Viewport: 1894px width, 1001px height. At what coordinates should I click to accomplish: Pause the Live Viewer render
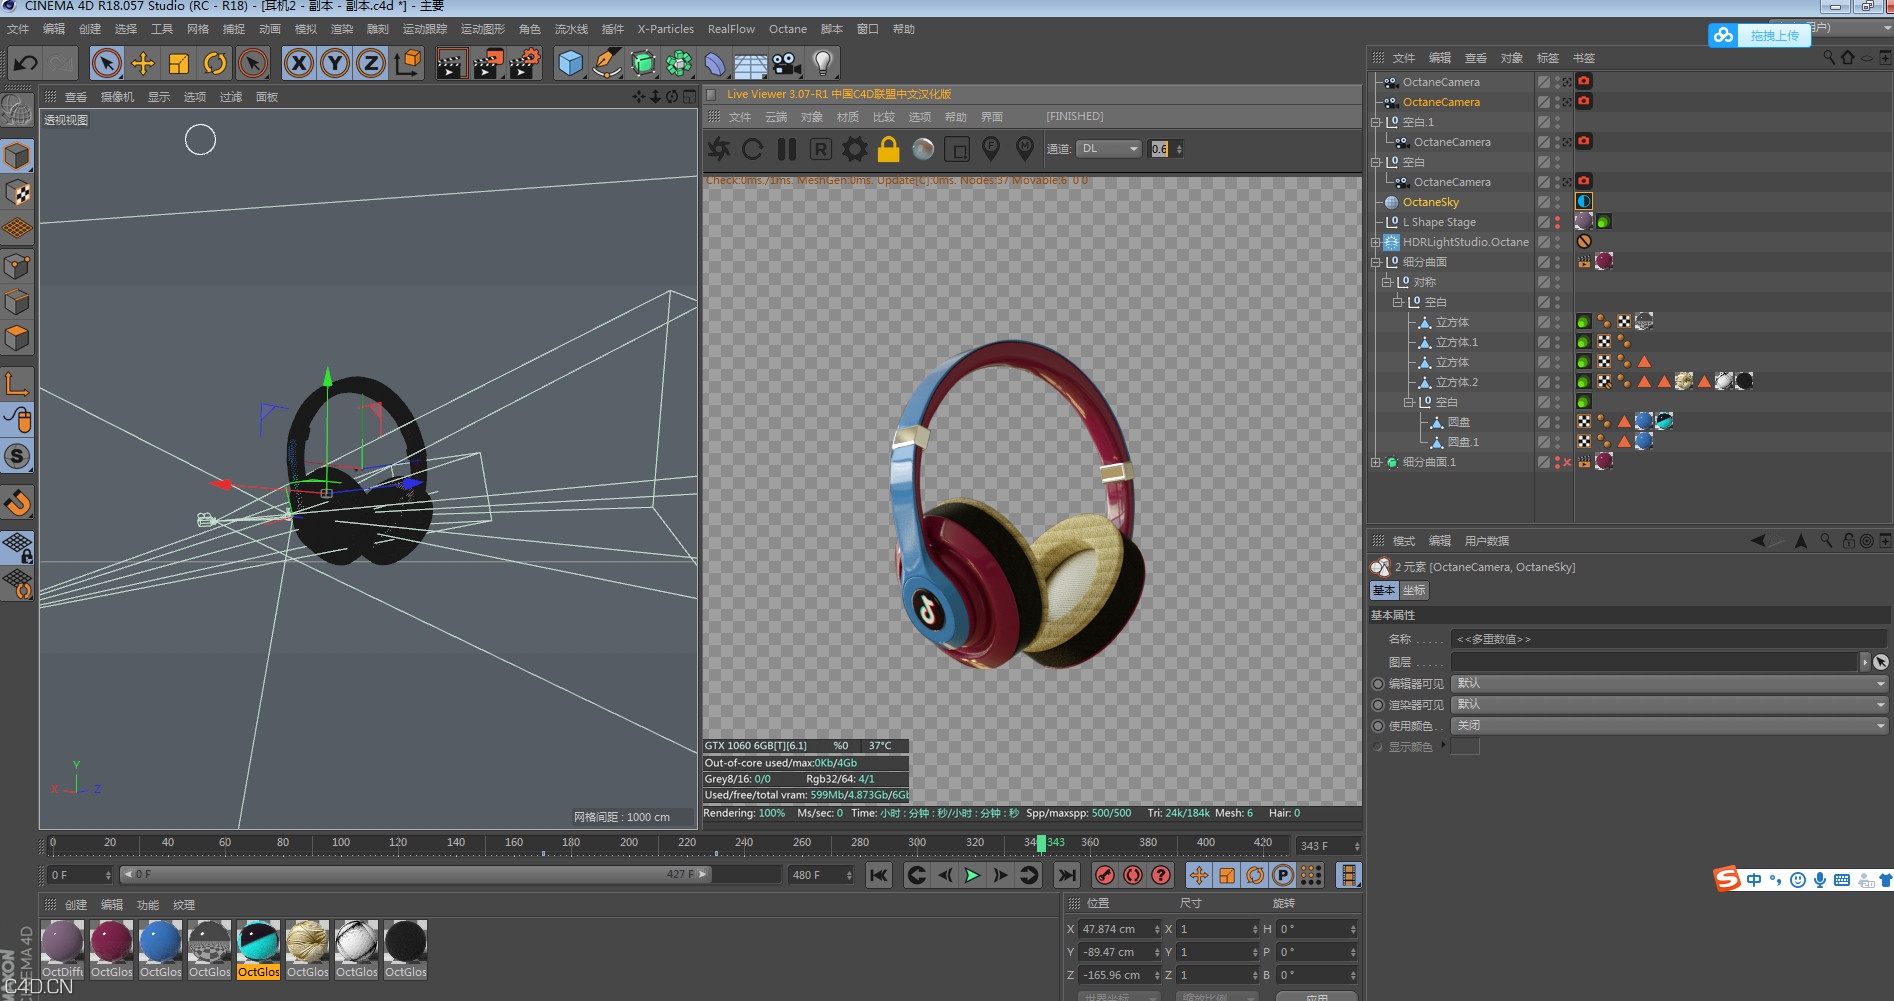(x=787, y=149)
